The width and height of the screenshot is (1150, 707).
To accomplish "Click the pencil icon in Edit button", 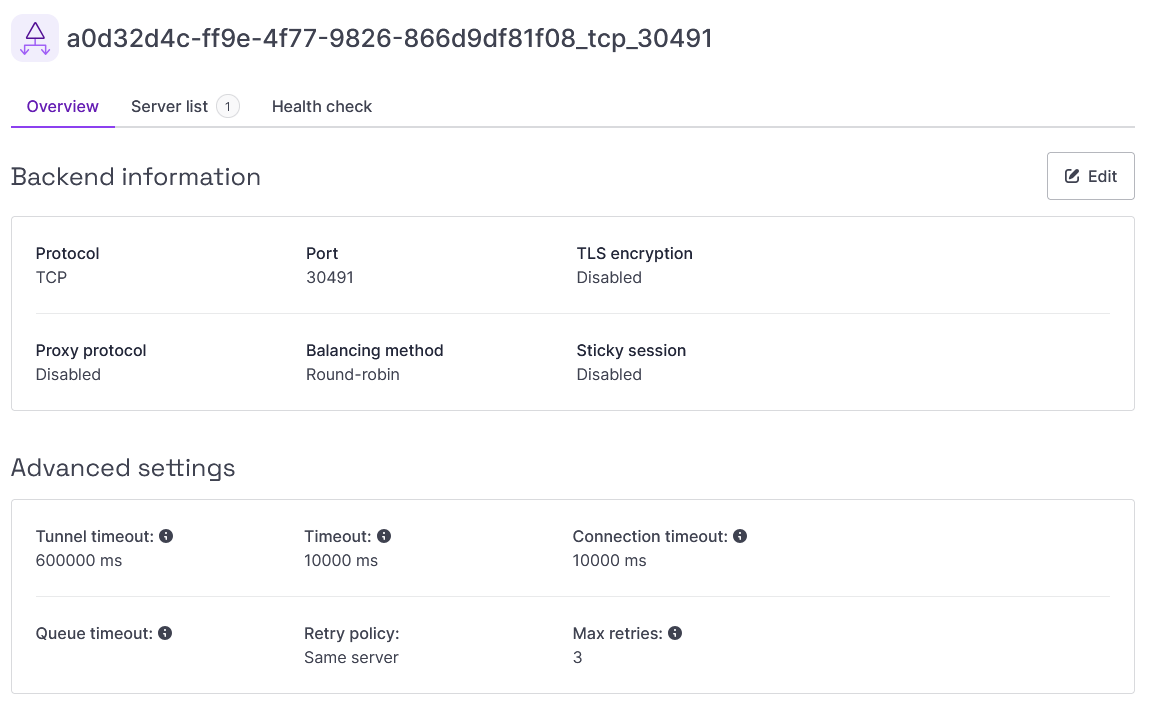I will tap(1072, 176).
